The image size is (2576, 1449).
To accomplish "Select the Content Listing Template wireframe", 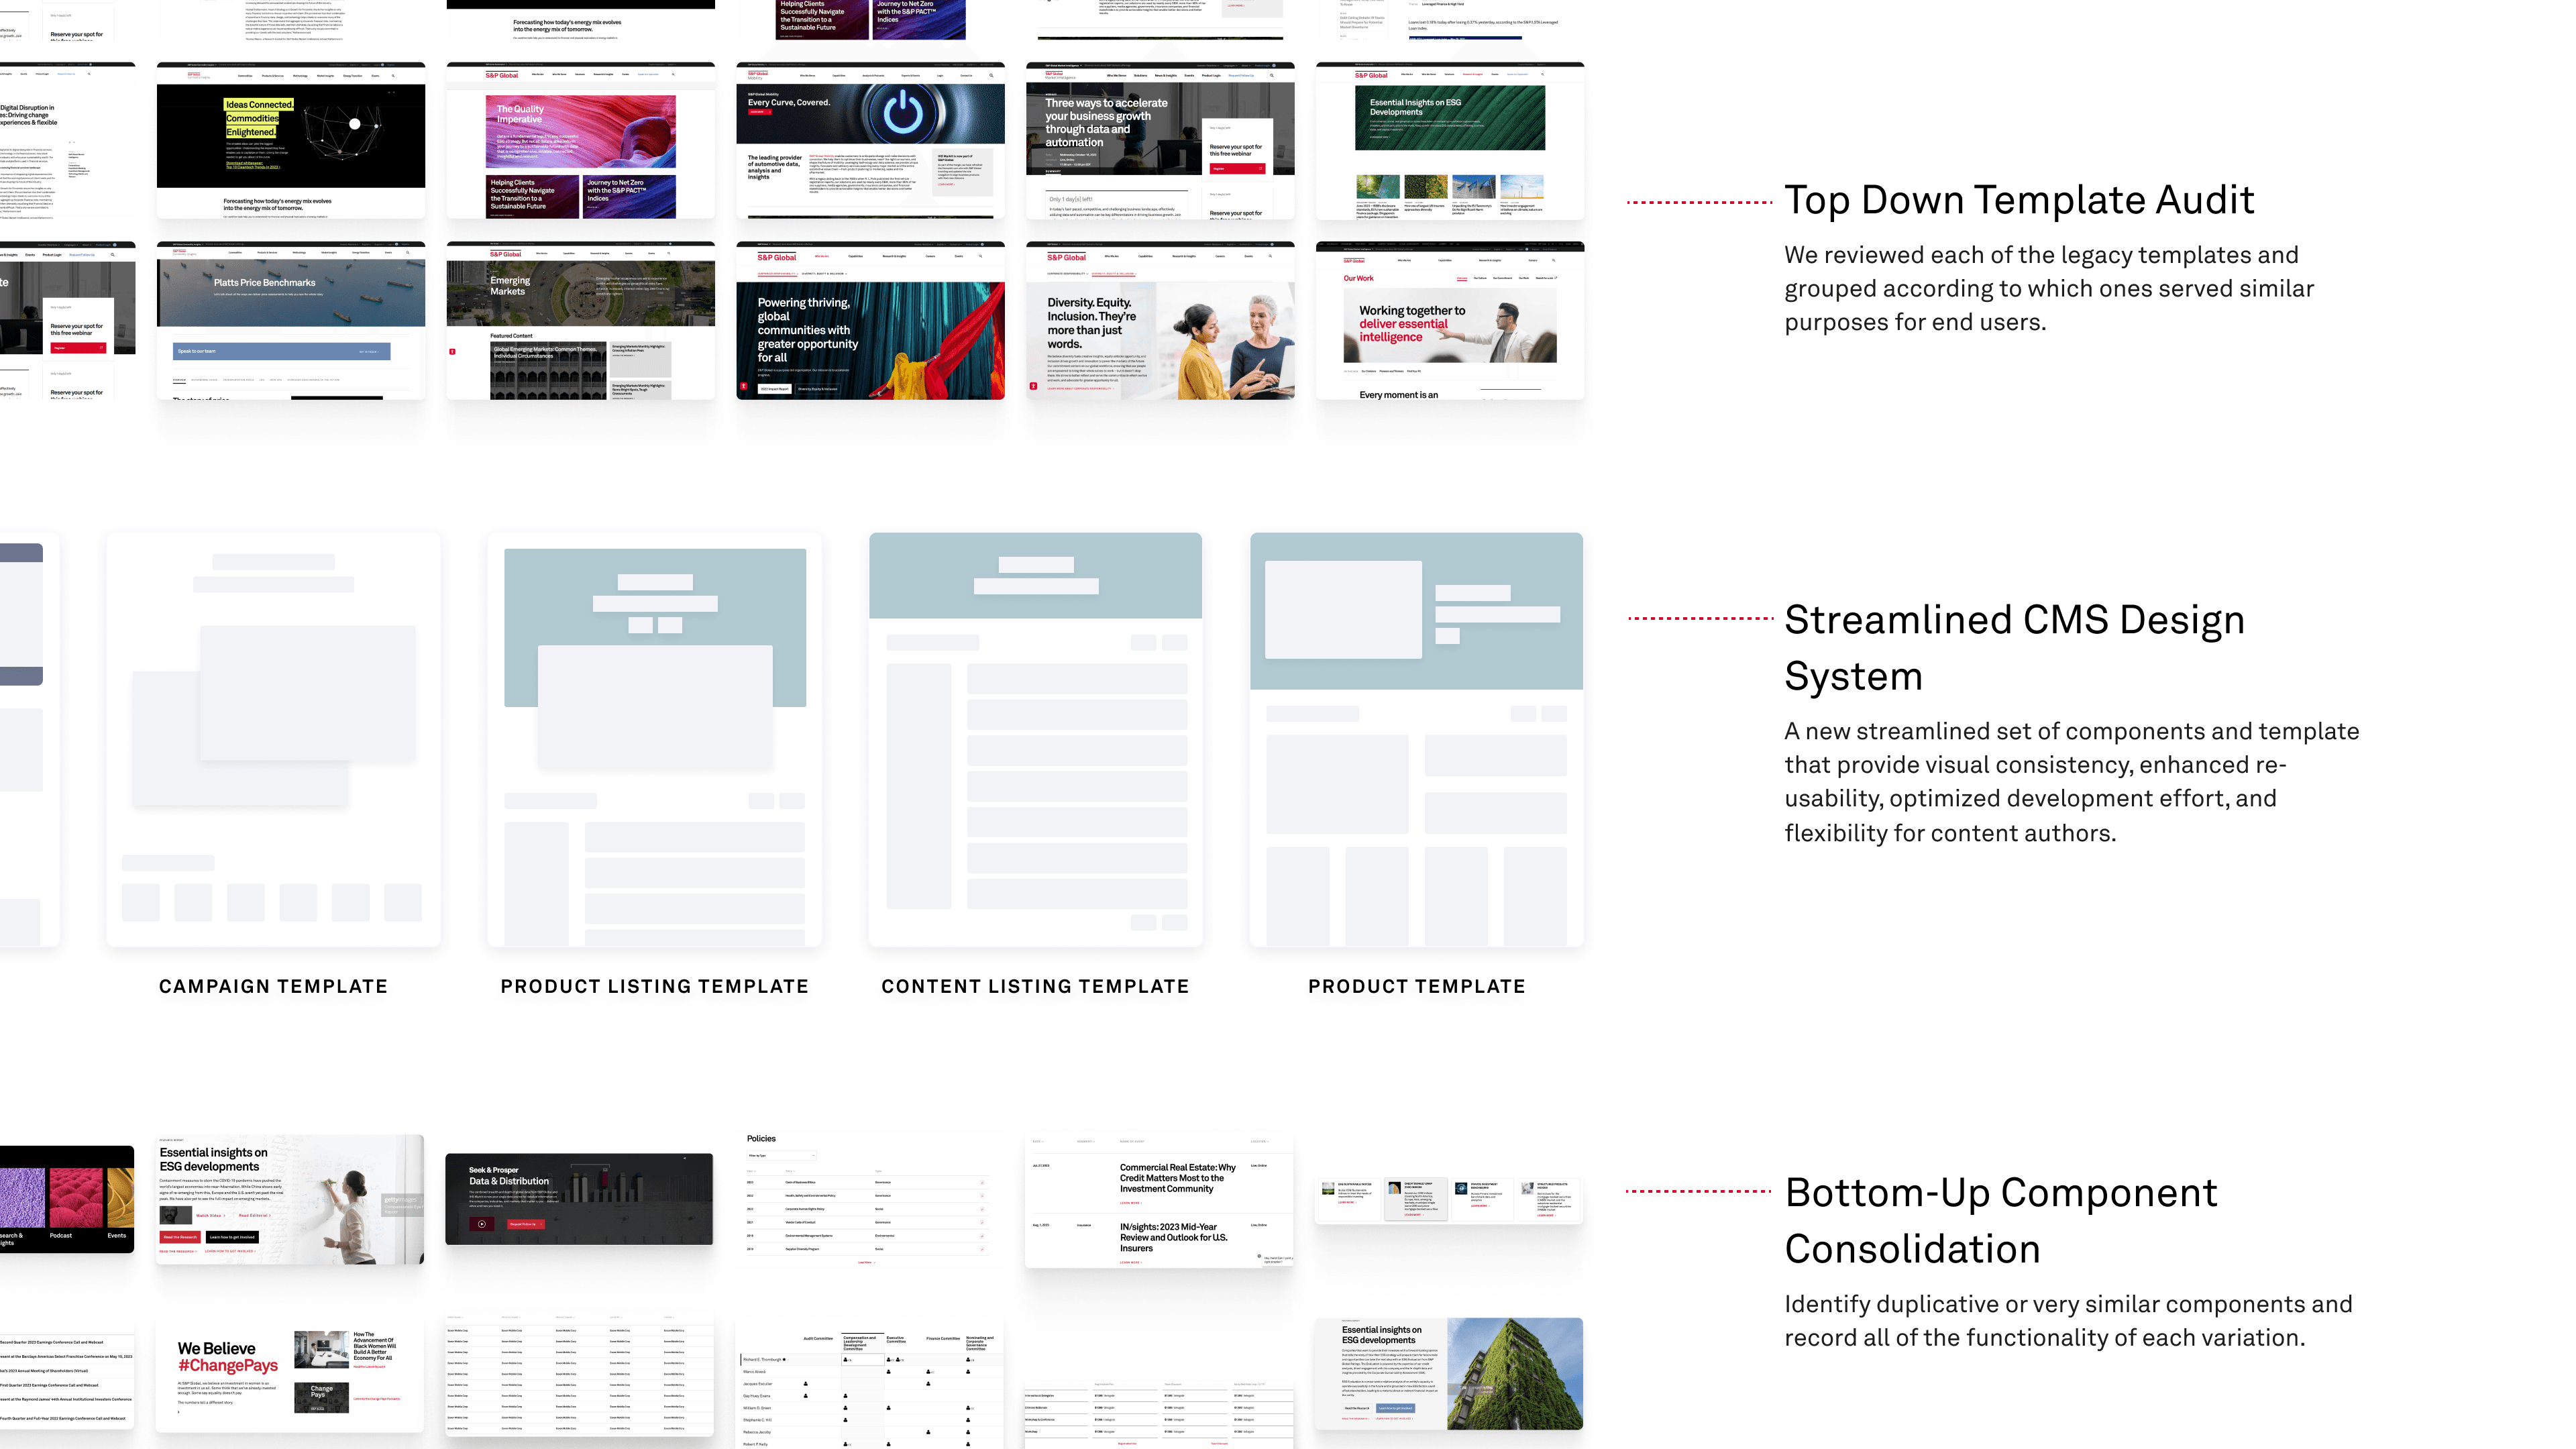I will (1036, 740).
